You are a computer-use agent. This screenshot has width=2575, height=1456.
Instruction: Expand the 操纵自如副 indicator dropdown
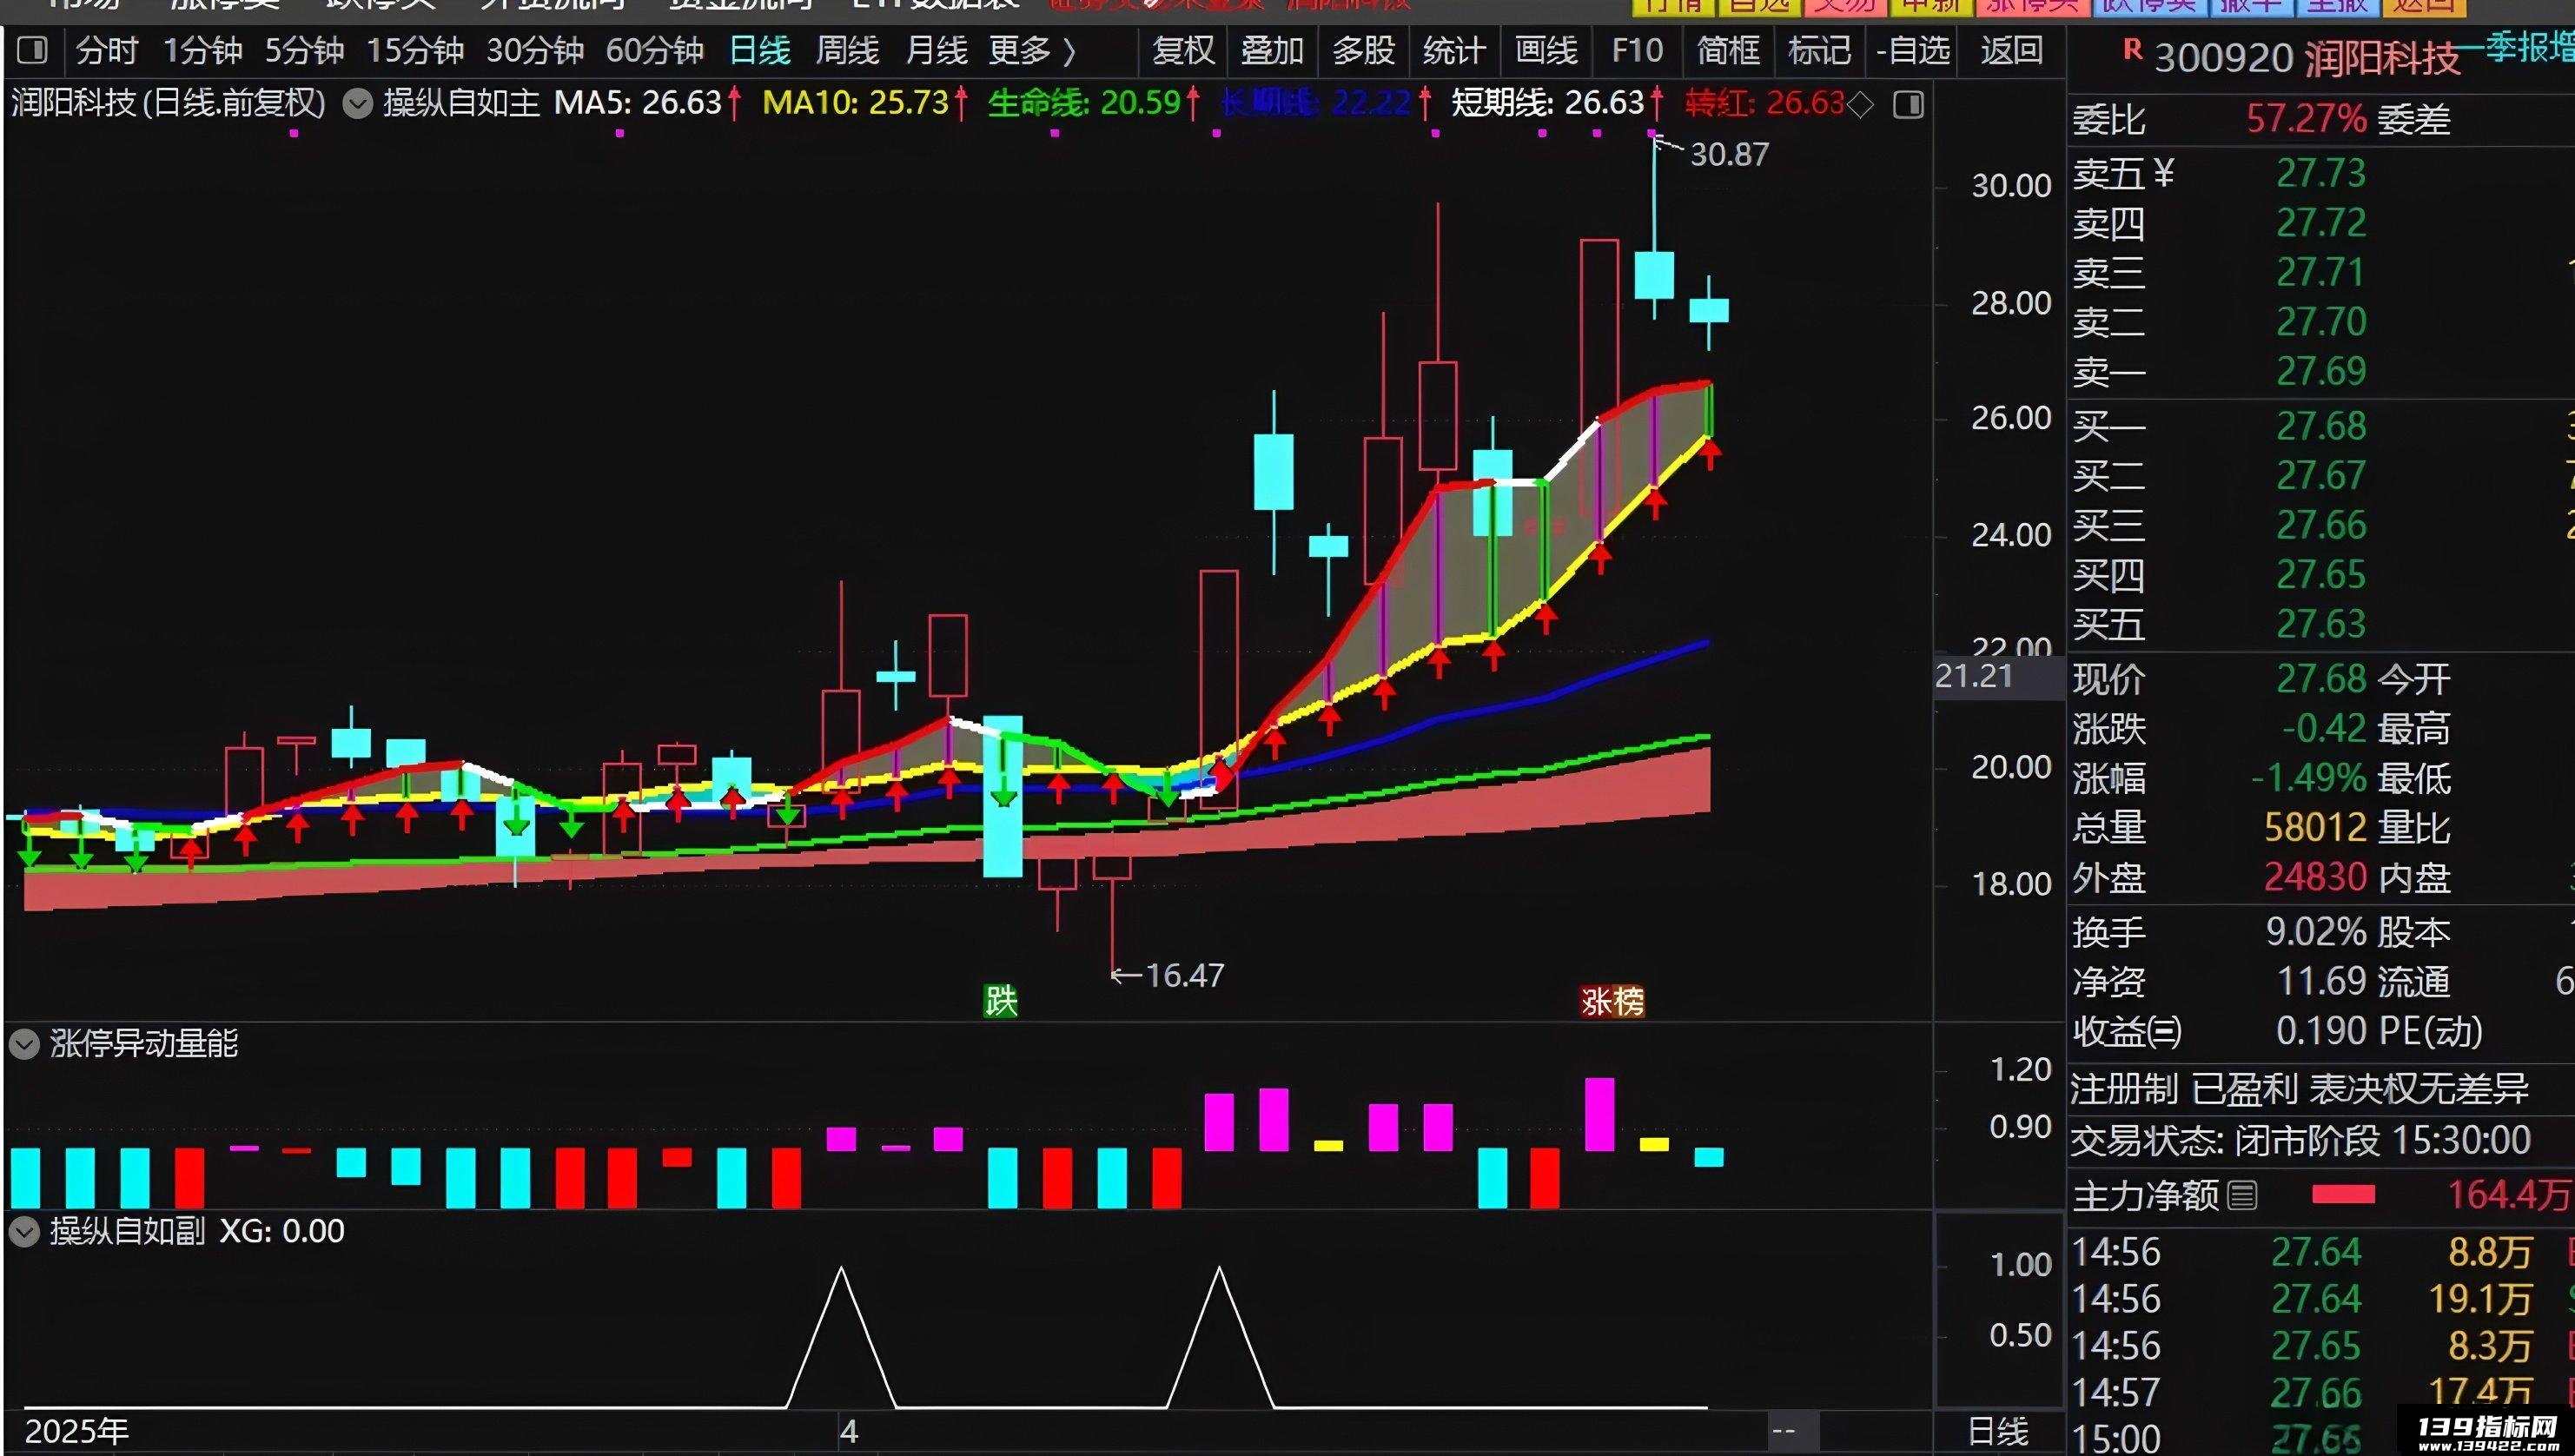(24, 1232)
